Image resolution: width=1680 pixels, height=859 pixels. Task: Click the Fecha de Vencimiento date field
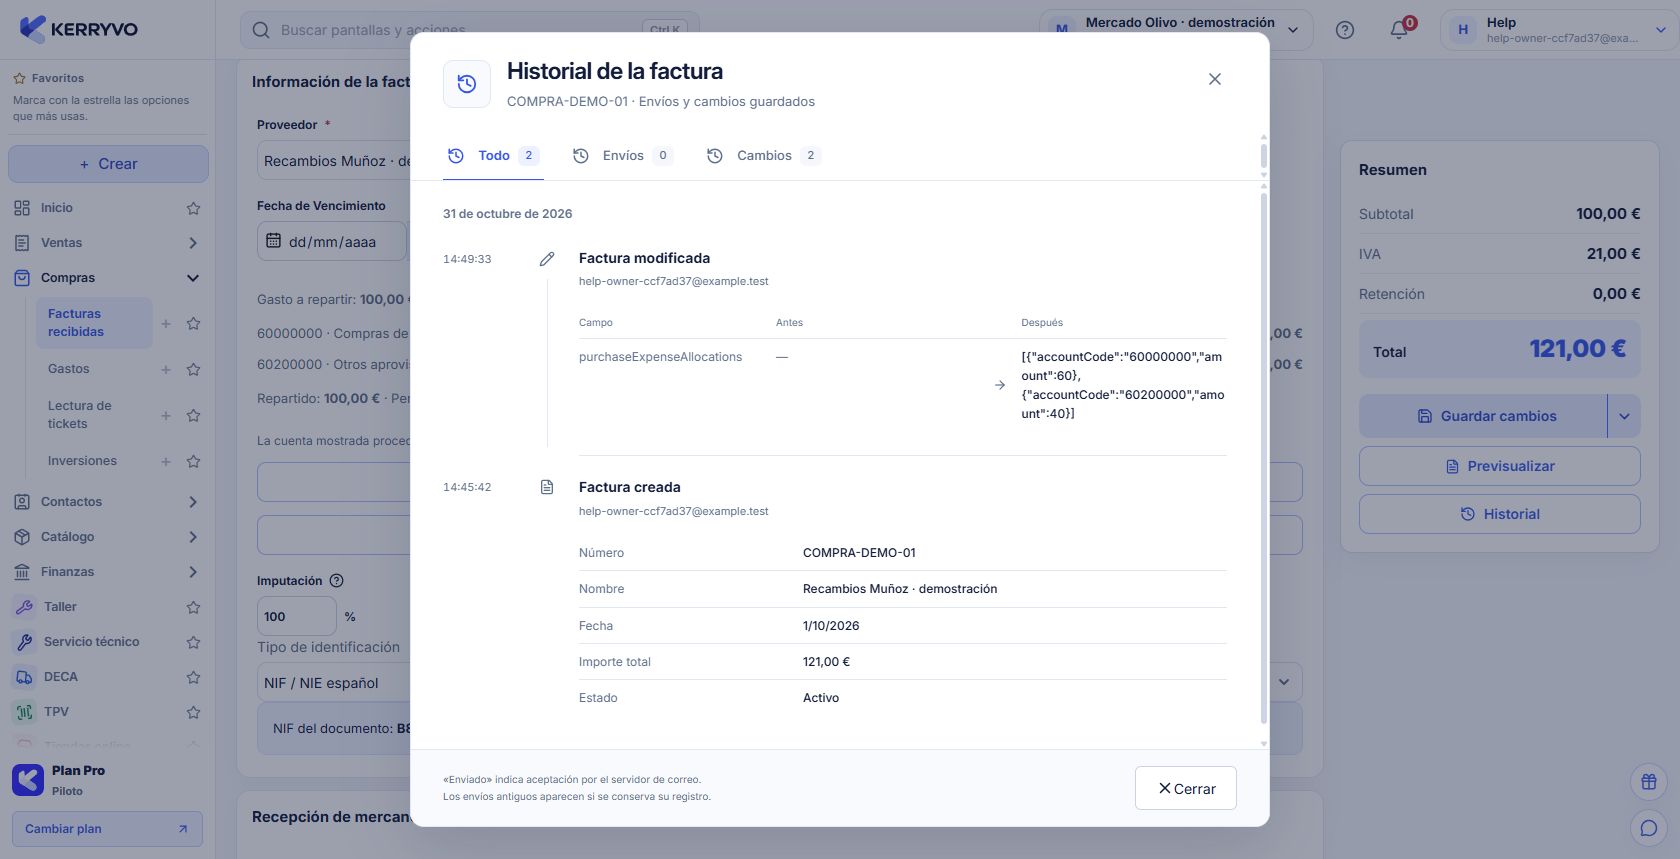tap(332, 241)
